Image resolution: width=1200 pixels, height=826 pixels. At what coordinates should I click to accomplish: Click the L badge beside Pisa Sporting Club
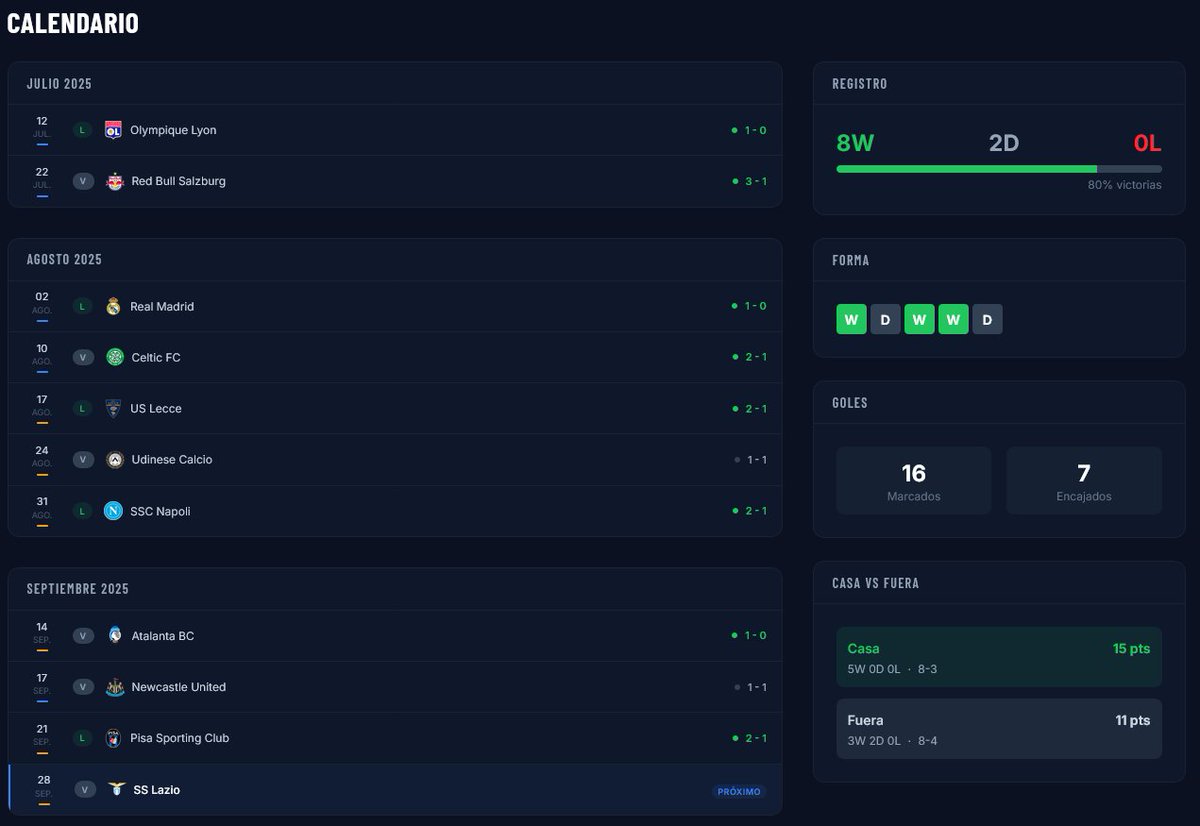point(82,738)
